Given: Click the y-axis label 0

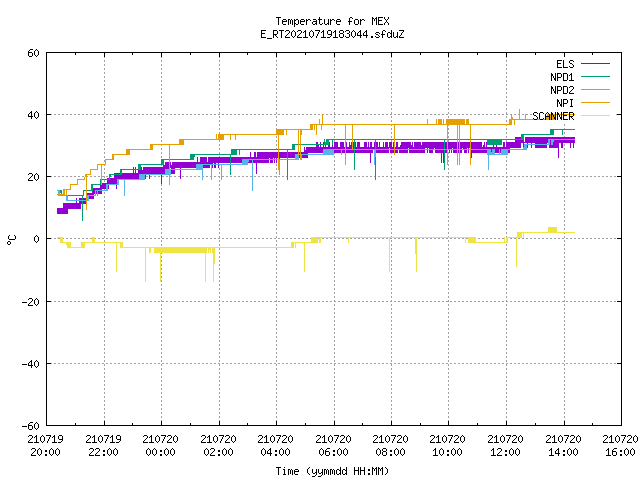Looking at the screenshot, I should (37, 239).
